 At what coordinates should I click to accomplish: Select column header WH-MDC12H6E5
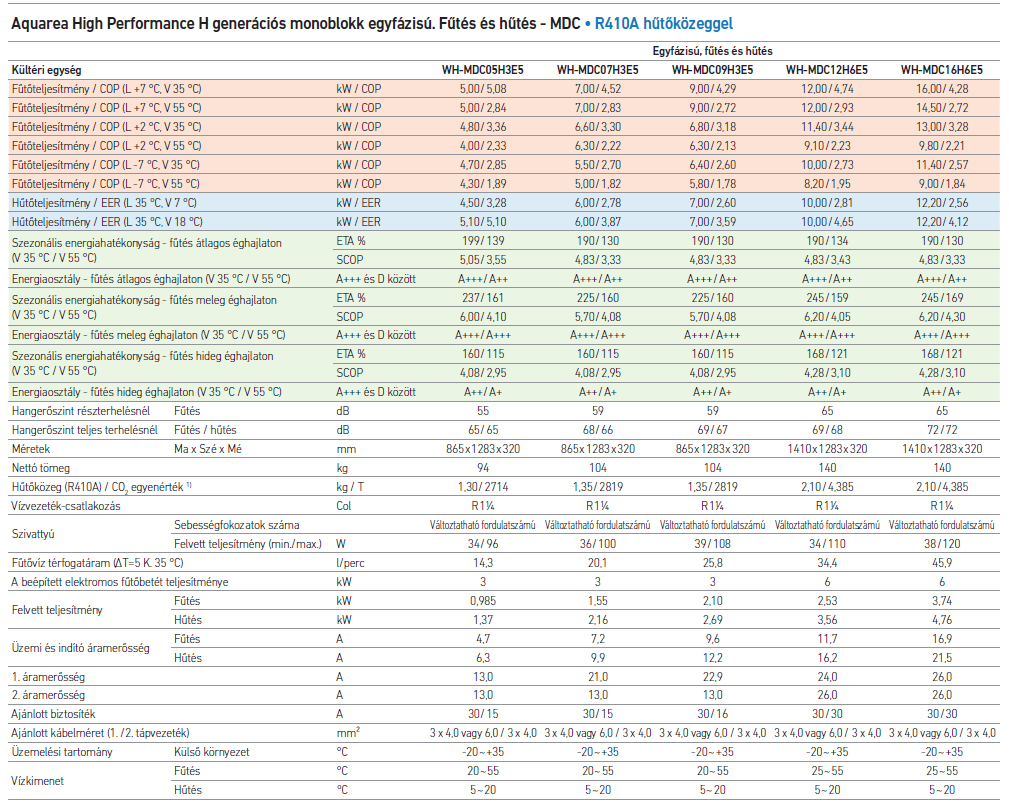coord(827,70)
